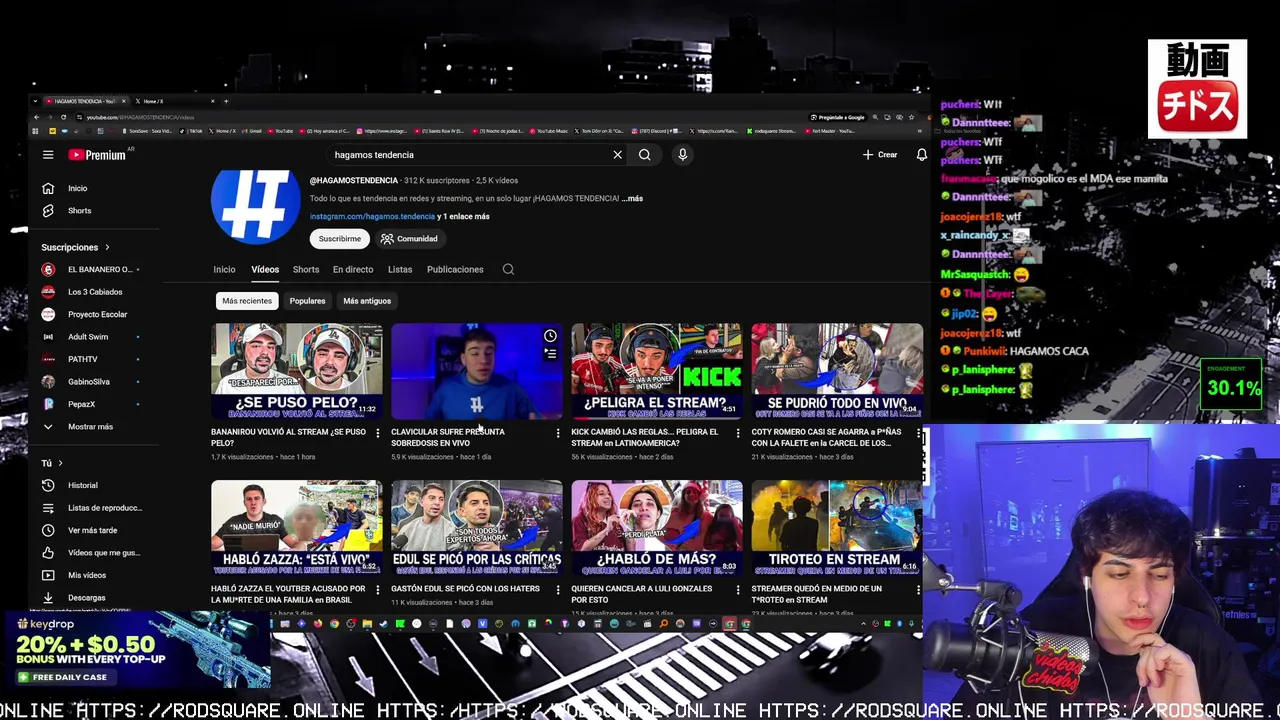This screenshot has height=720, width=1280.
Task: Open '¿PELIGRA EL STREAM?' video thumbnail
Action: tap(657, 371)
